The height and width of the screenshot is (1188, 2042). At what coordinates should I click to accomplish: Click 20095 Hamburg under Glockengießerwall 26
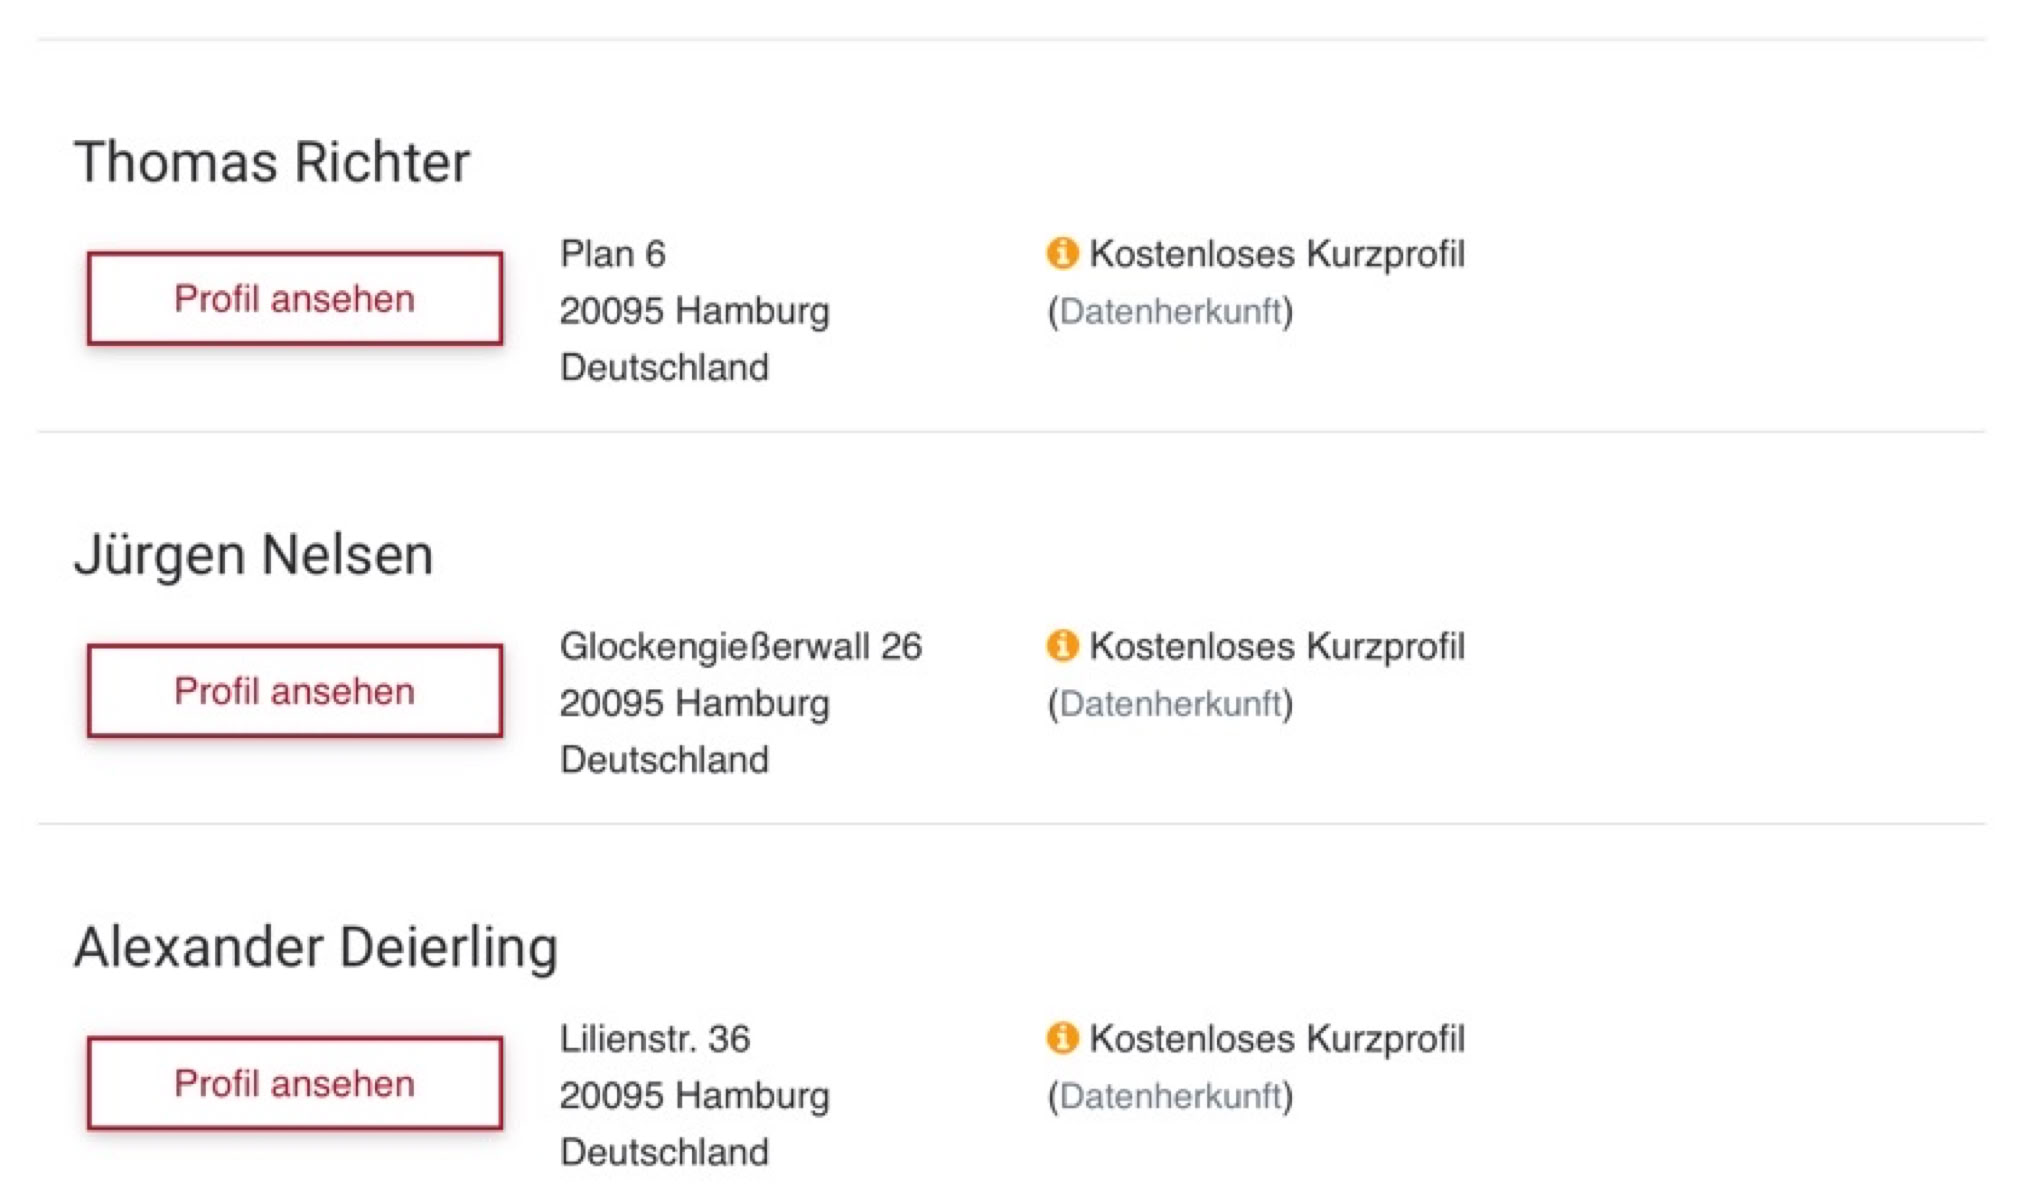(x=695, y=704)
